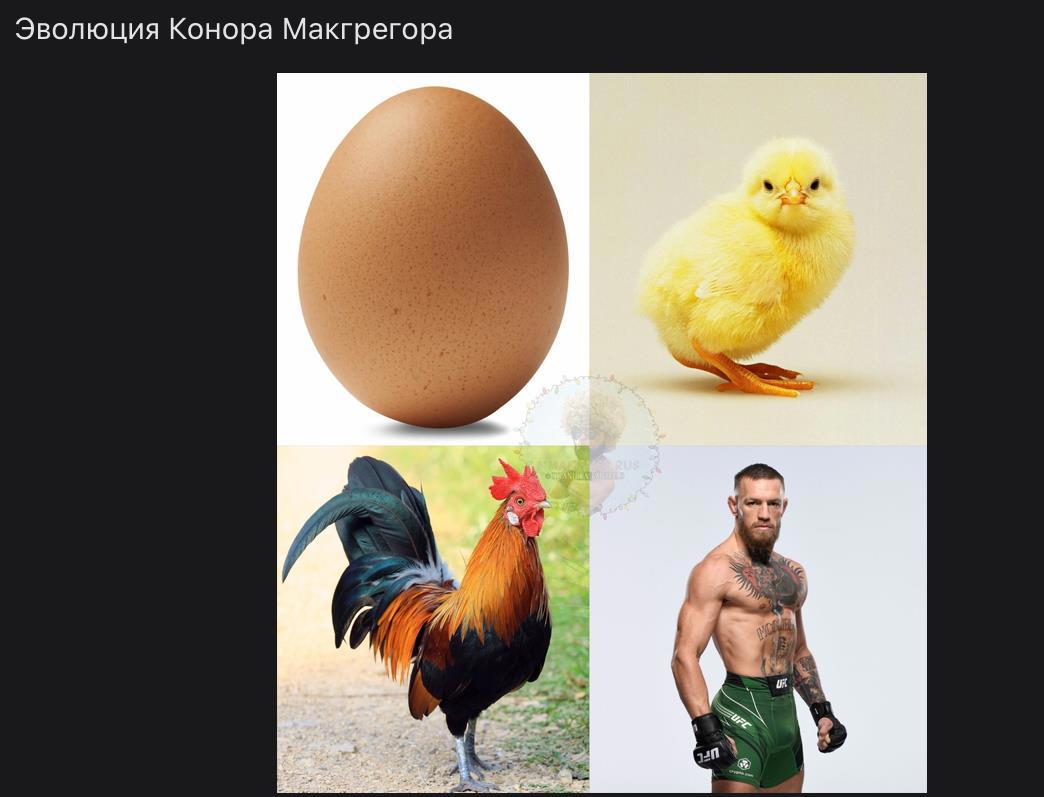Open the rooster picture
This screenshot has width=1044, height=797.
[x=433, y=619]
